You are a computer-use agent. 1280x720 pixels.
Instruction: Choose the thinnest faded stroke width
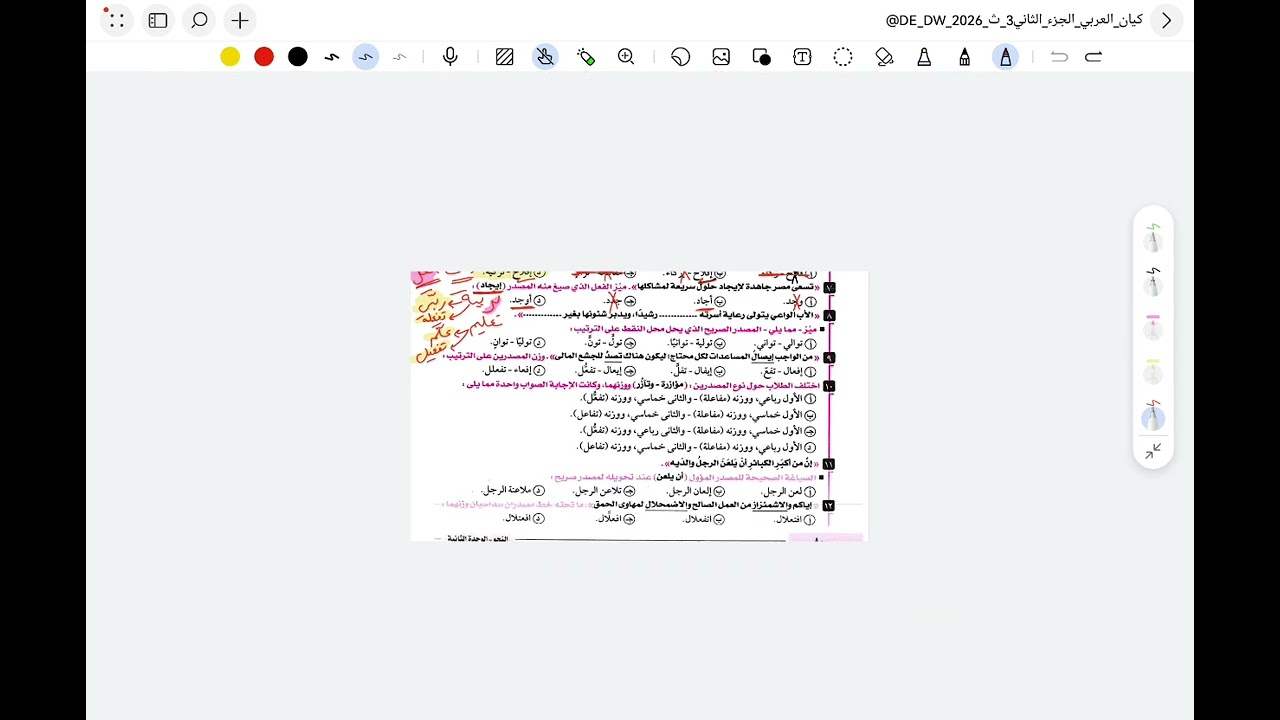(400, 57)
